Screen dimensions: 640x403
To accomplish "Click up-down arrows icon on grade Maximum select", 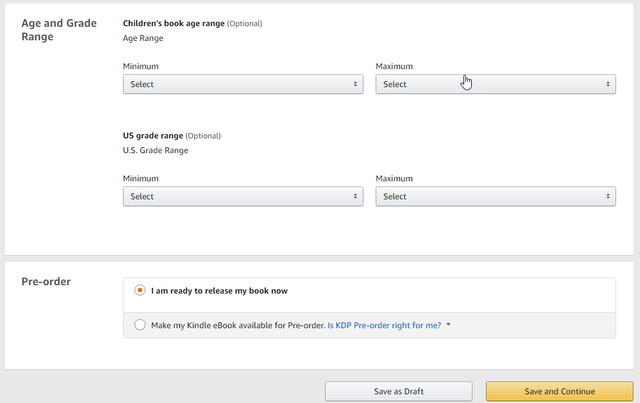I will coord(608,196).
